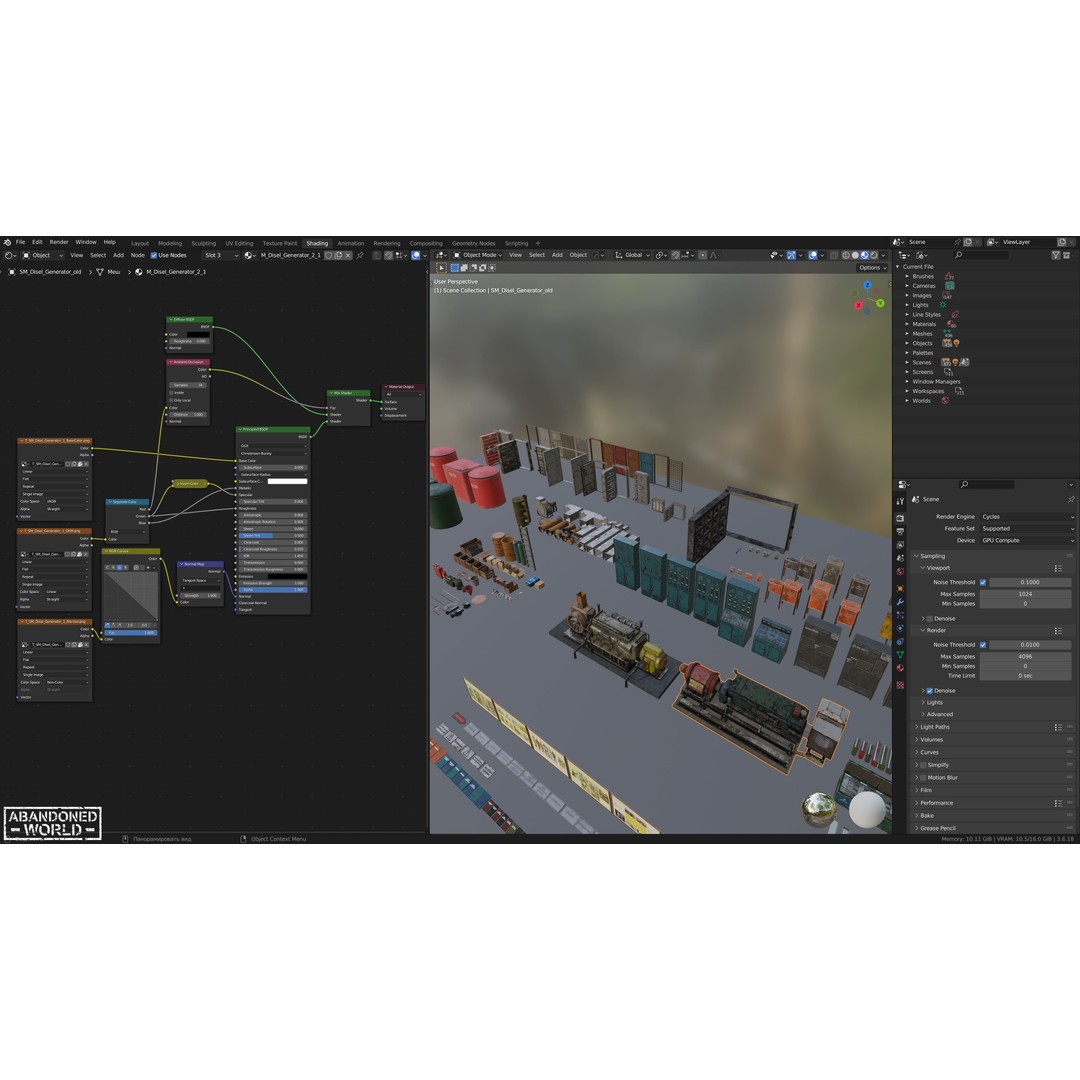The image size is (1080, 1080).
Task: Open Viewport sampling presets list
Action: click(x=1058, y=568)
